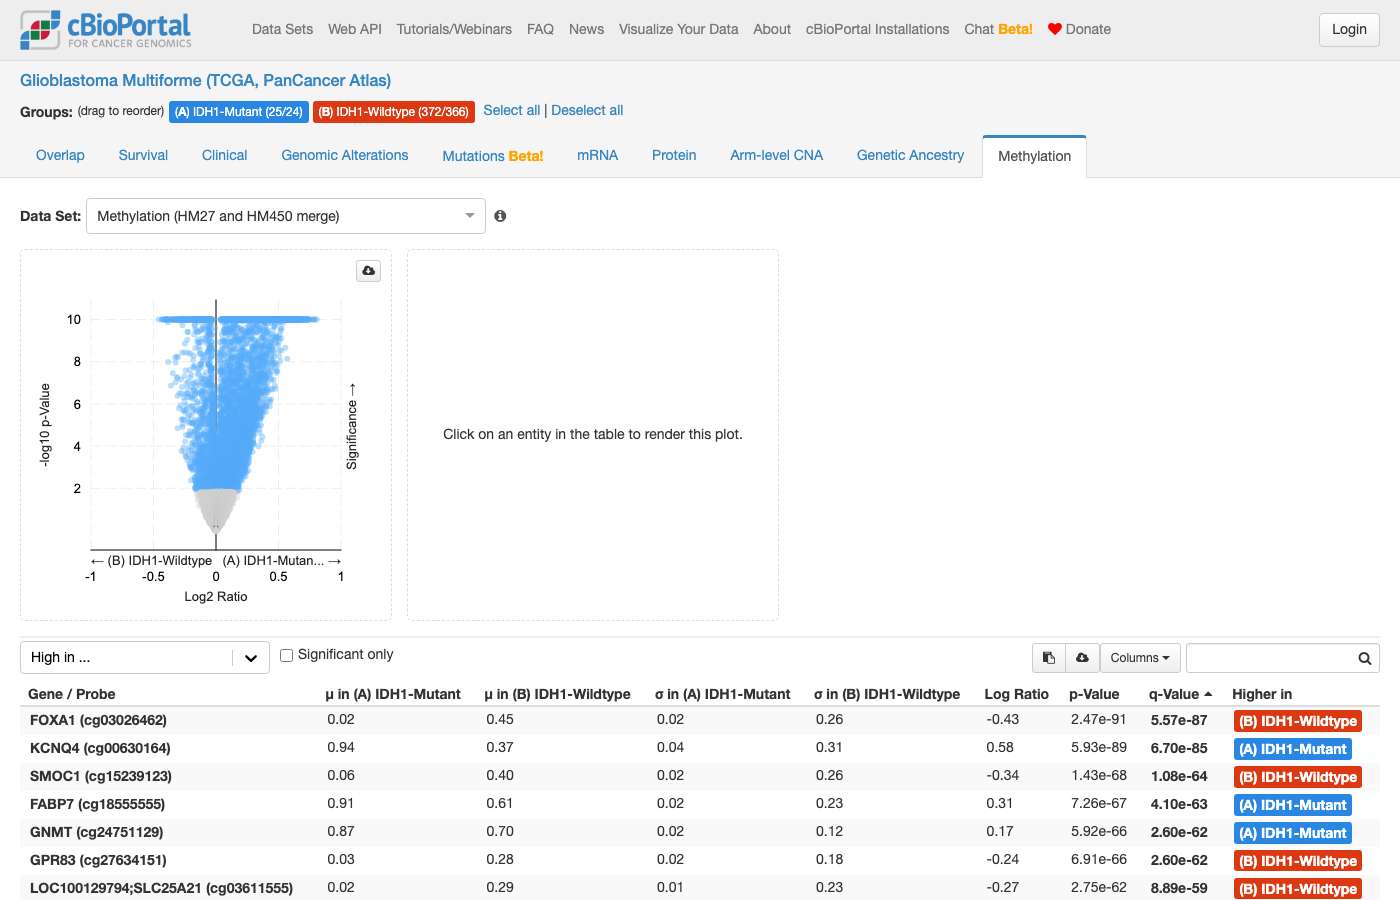
Task: Sort by q-Value column
Action: [x=1180, y=694]
